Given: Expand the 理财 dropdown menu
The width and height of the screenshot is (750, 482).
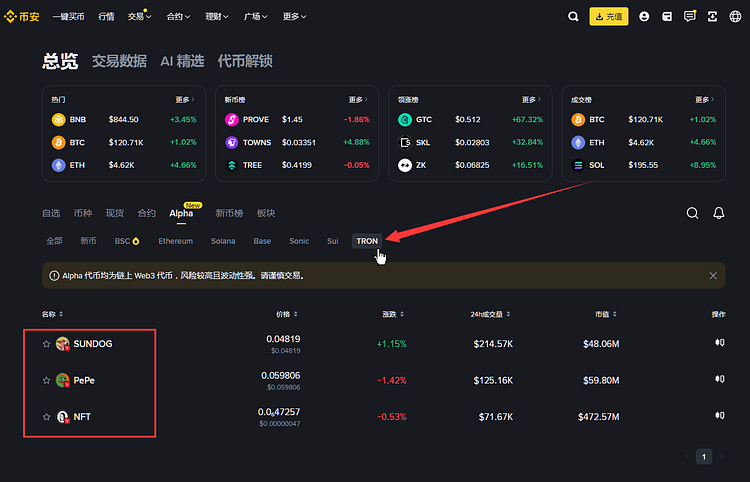Looking at the screenshot, I should 217,17.
